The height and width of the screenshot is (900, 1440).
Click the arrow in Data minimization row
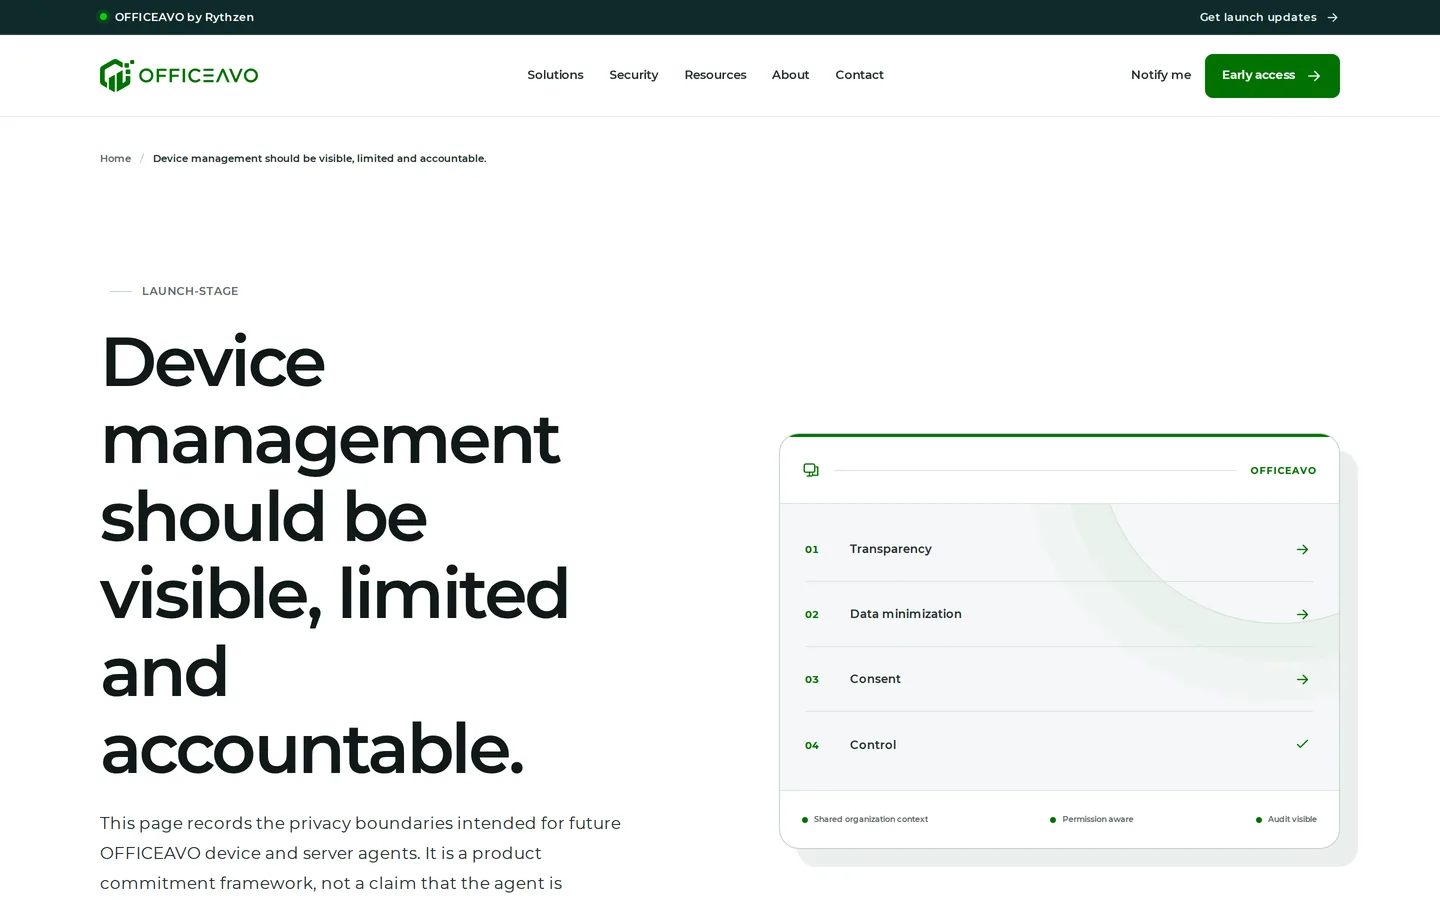tap(1302, 614)
